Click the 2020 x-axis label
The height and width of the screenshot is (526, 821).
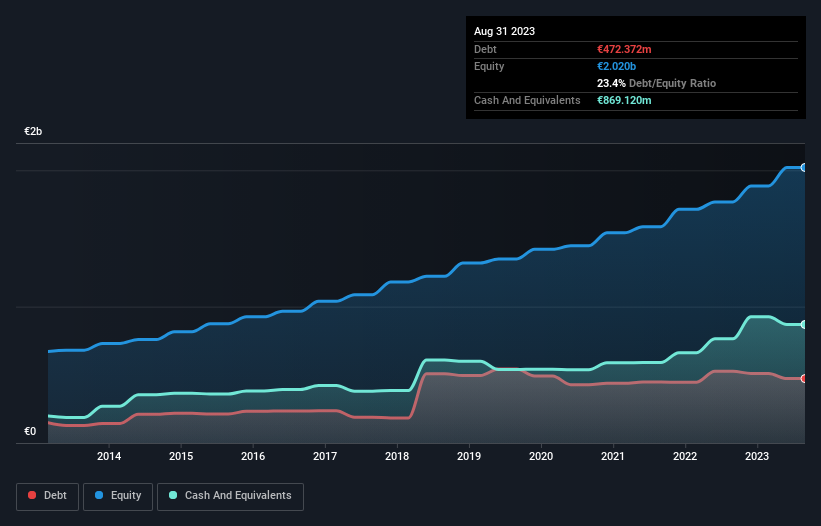[541, 456]
